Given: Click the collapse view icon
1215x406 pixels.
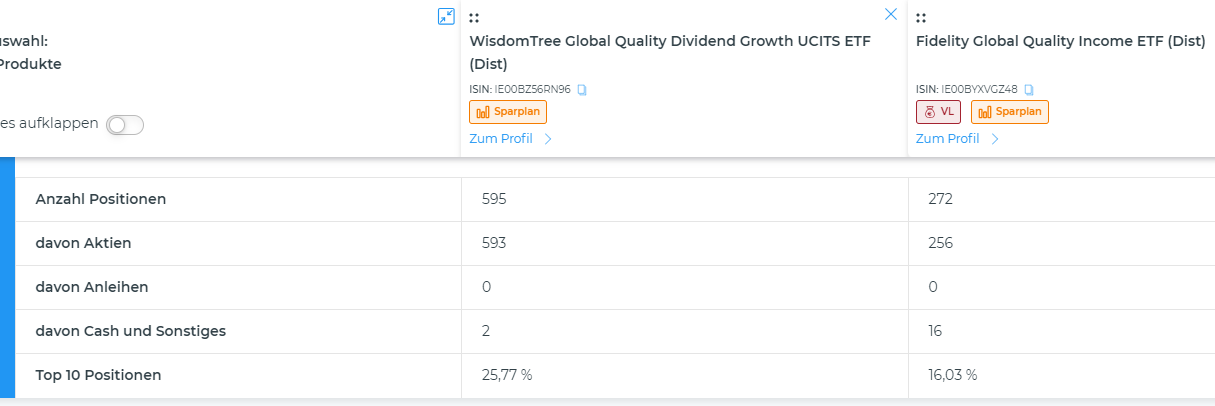Looking at the screenshot, I should [x=446, y=16].
